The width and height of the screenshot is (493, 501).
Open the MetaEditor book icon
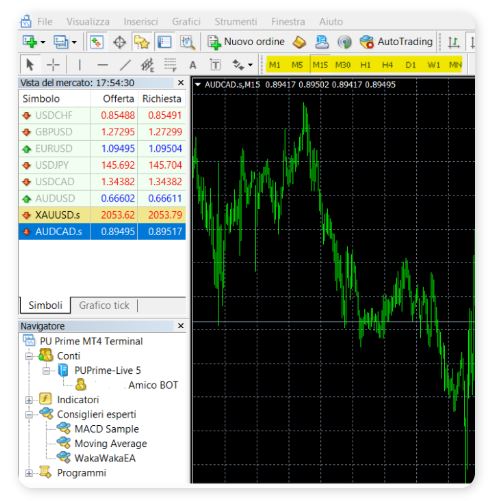tap(299, 42)
